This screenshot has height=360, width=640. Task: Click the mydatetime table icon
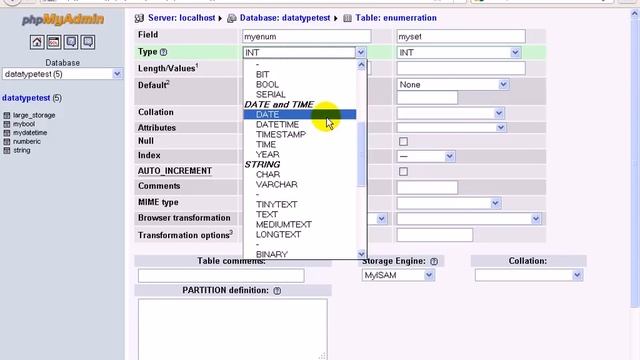(x=7, y=133)
